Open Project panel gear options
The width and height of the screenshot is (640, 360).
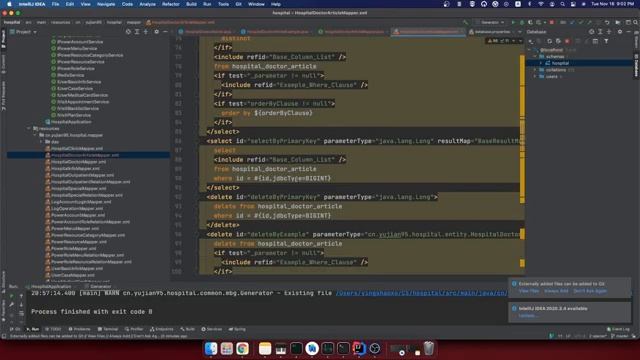pos(156,31)
